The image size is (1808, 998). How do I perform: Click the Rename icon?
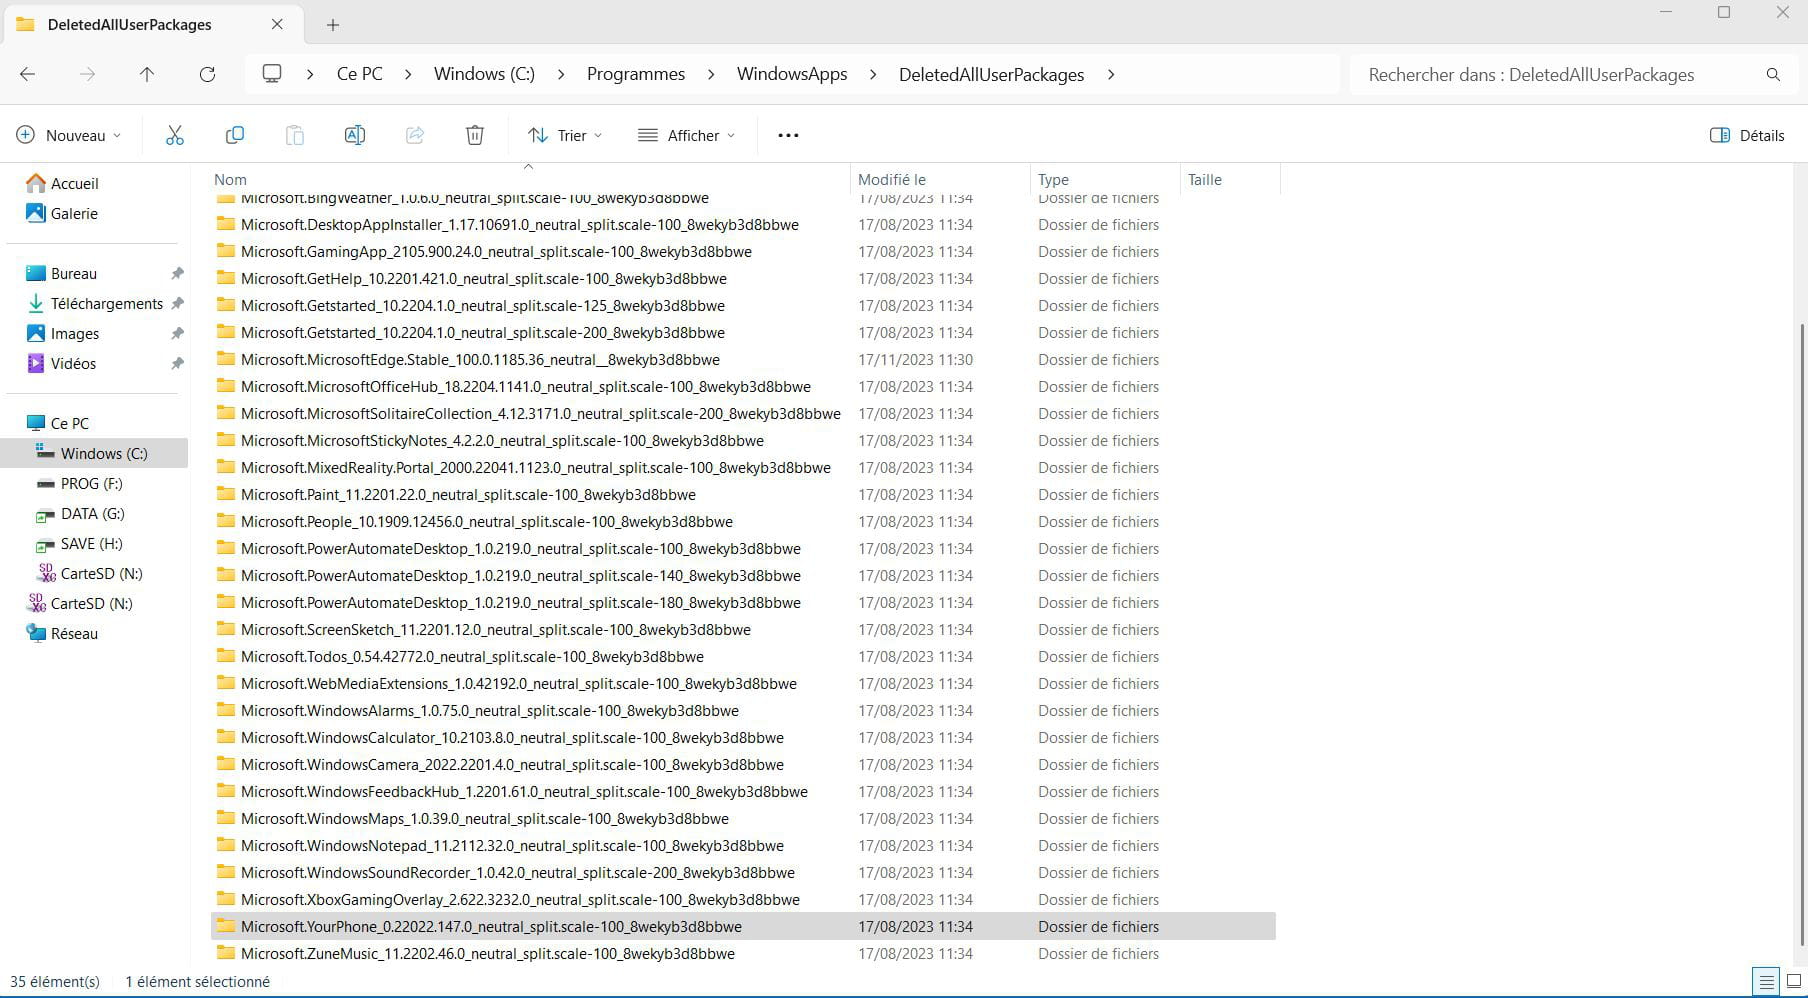pos(355,135)
